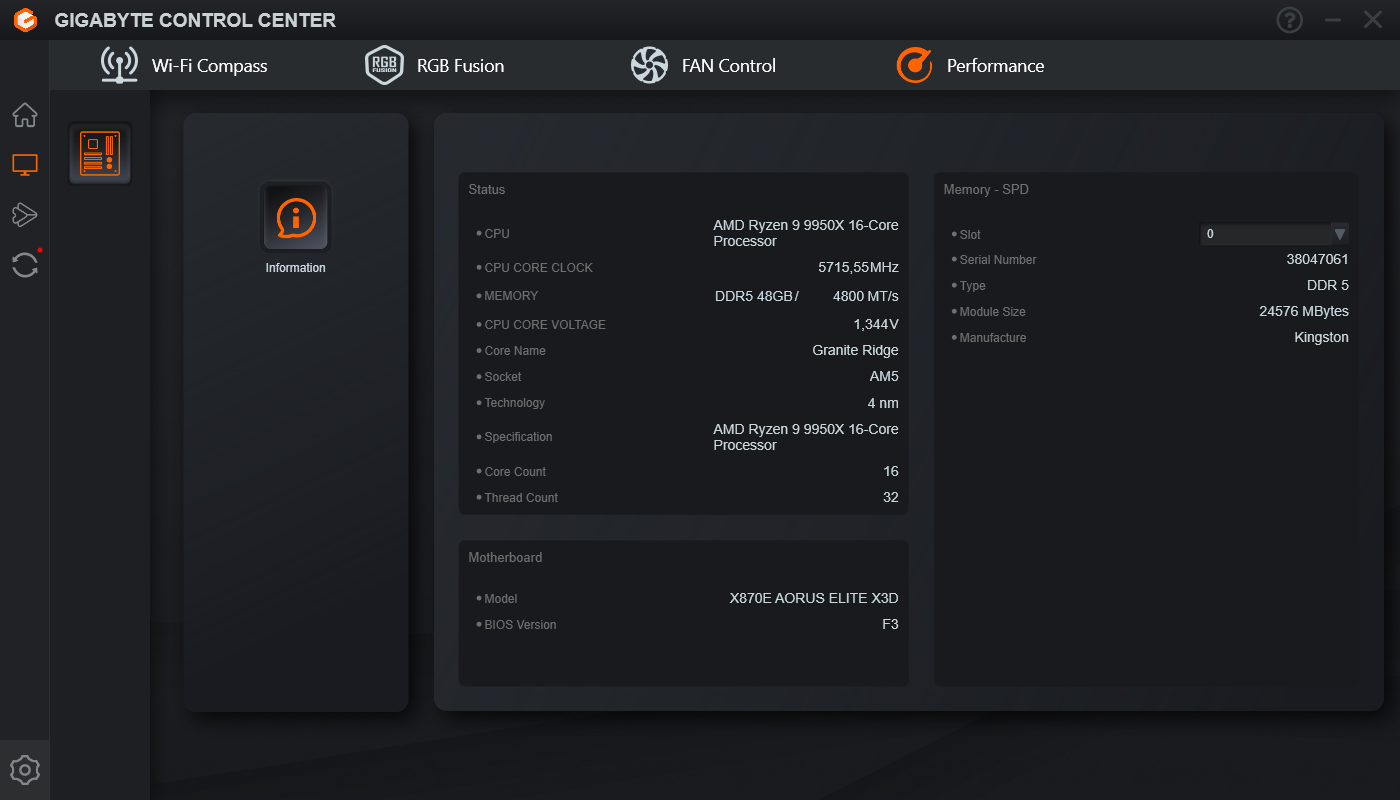Click the Technology label
The width and height of the screenshot is (1400, 800).
coord(515,403)
